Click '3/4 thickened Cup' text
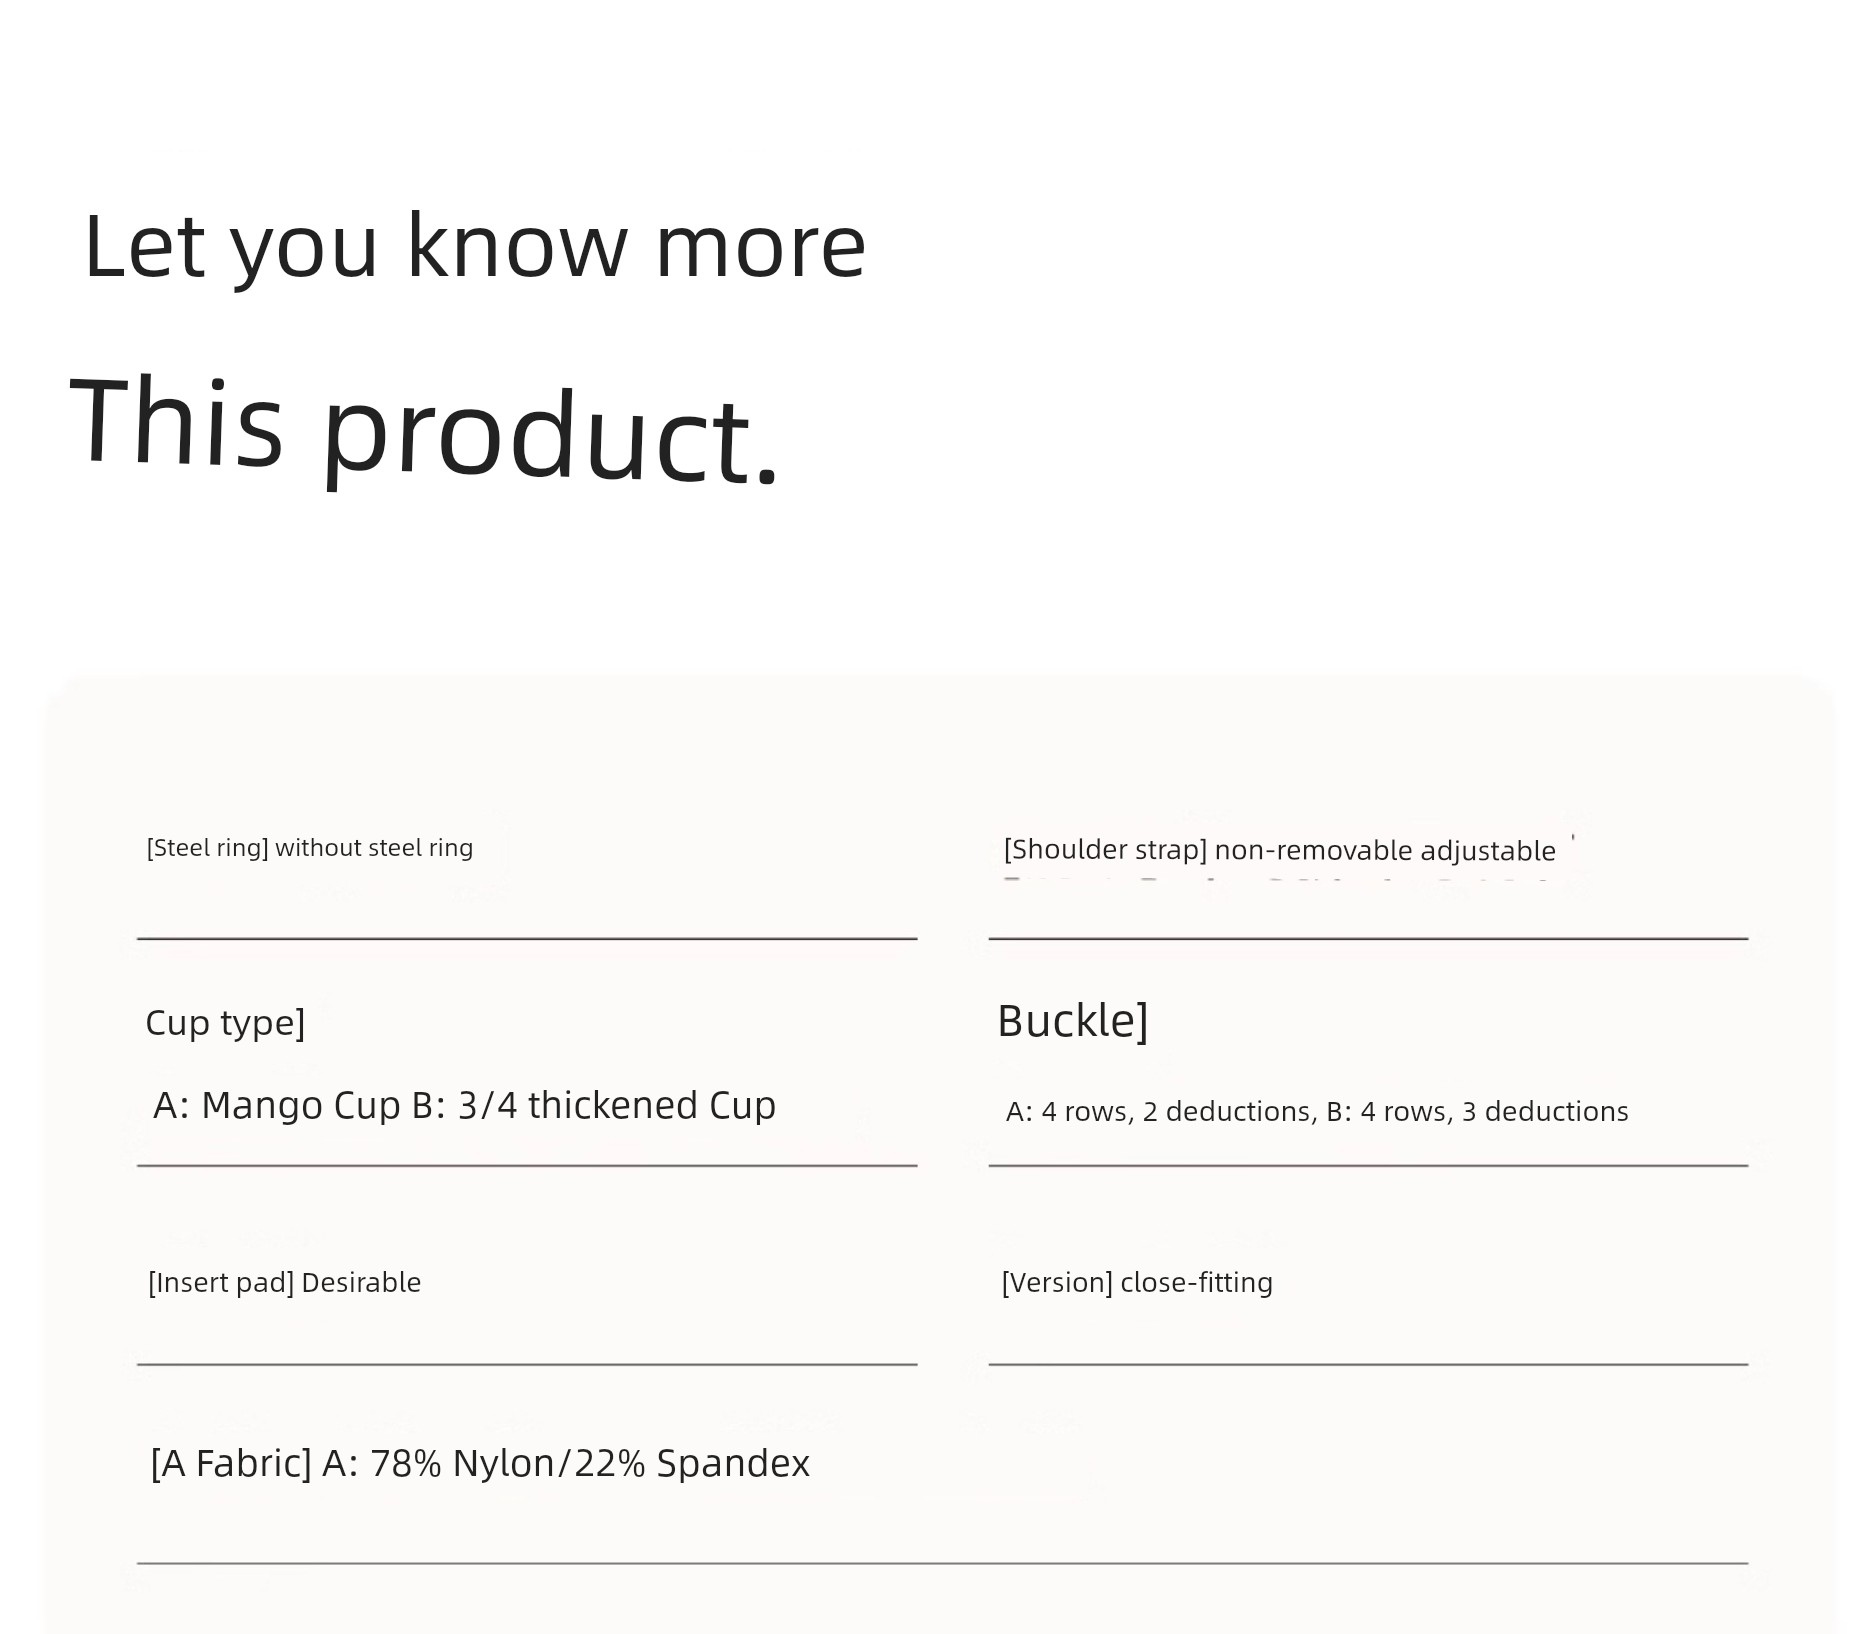This screenshot has width=1876, height=1634. [x=617, y=1105]
